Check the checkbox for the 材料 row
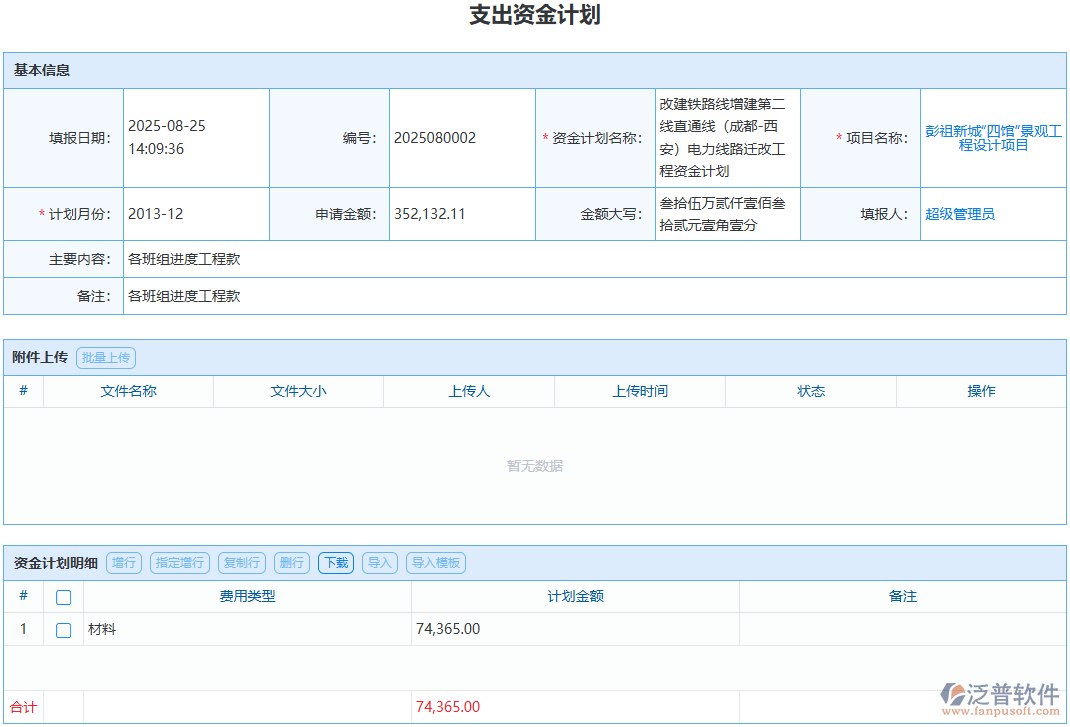This screenshot has width=1070, height=727. (64, 629)
